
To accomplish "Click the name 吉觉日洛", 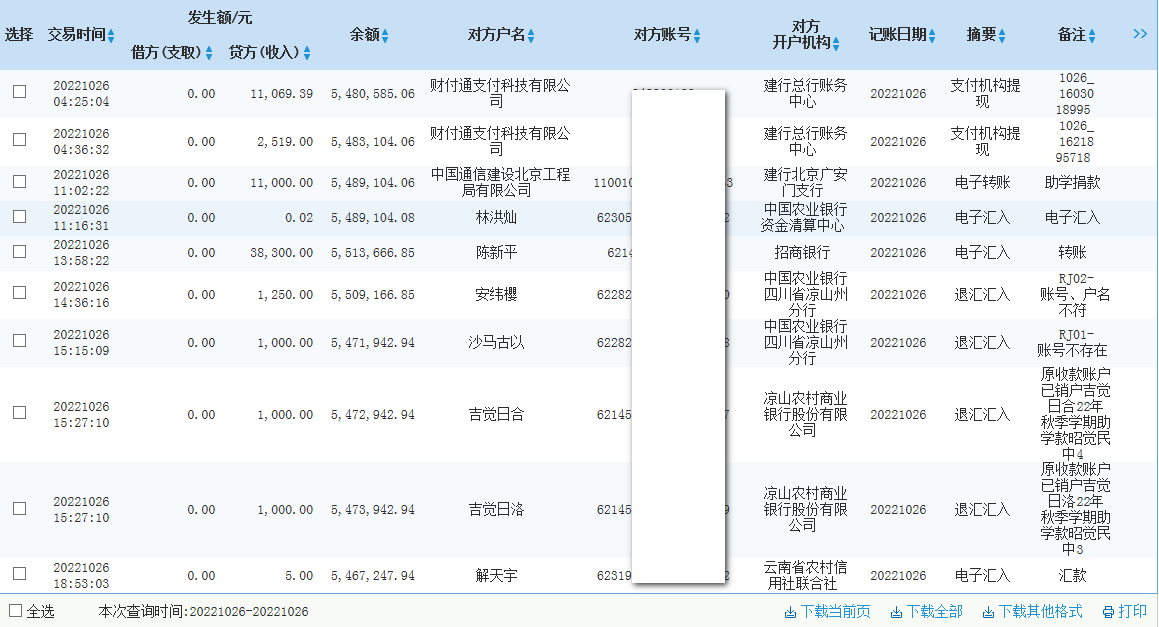I will [x=496, y=509].
